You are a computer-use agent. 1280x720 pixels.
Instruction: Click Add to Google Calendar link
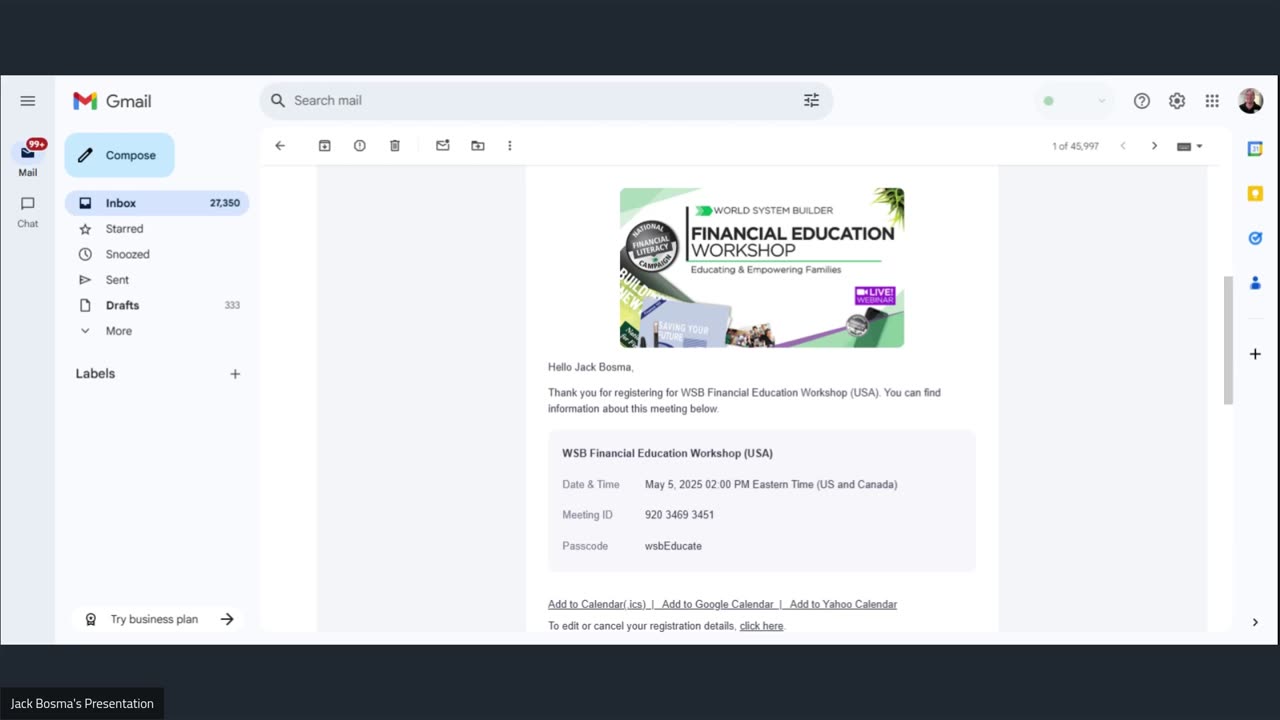click(717, 604)
